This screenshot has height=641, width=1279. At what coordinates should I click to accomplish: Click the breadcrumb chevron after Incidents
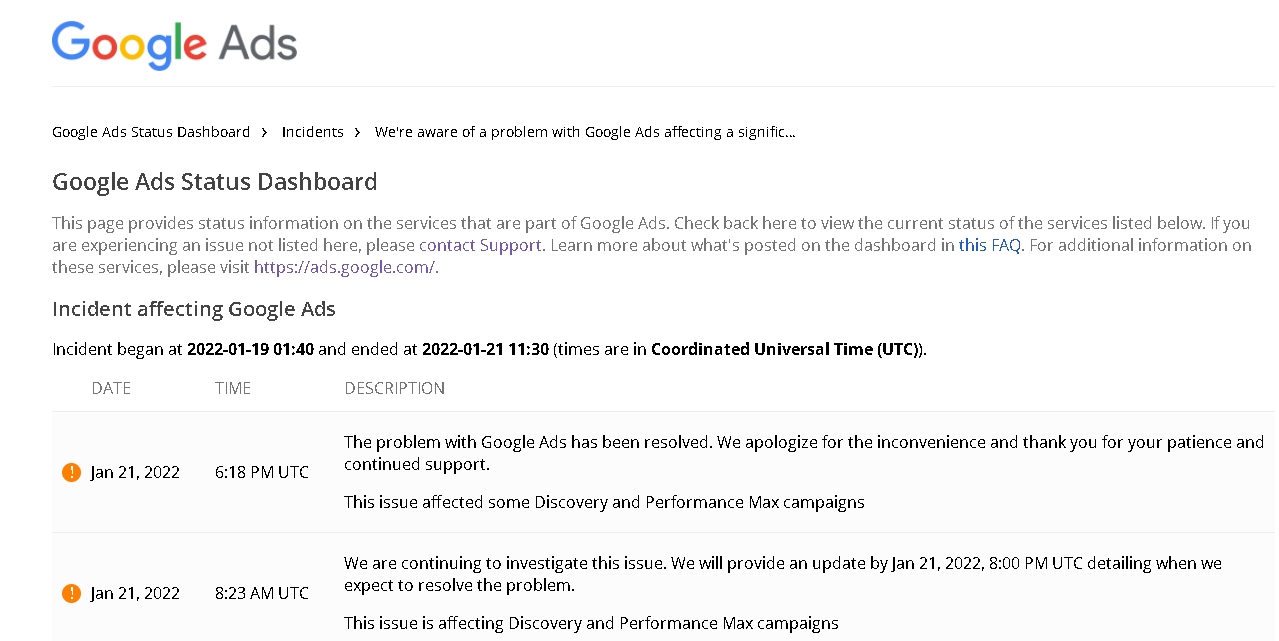click(x=358, y=132)
